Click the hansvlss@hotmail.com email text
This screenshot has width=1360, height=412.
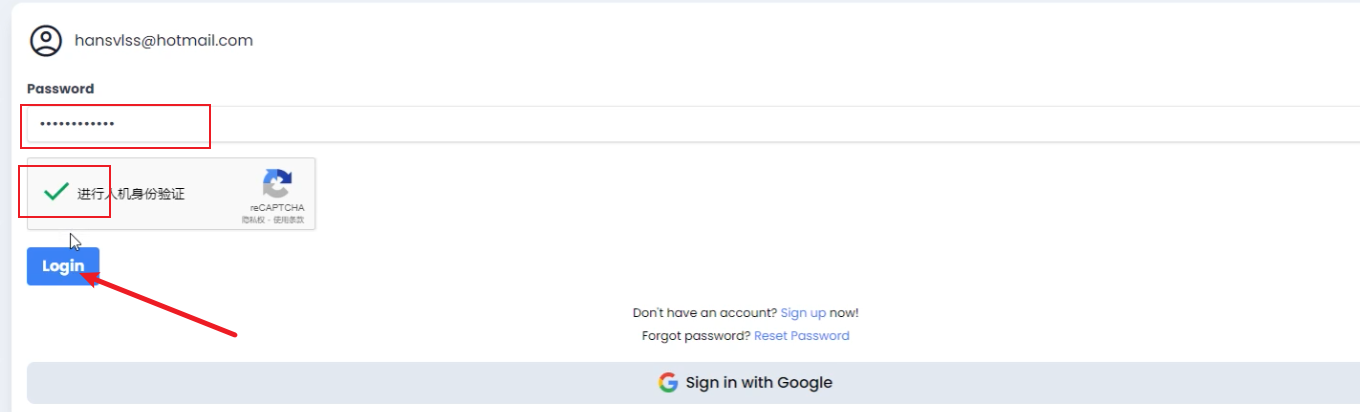[163, 41]
